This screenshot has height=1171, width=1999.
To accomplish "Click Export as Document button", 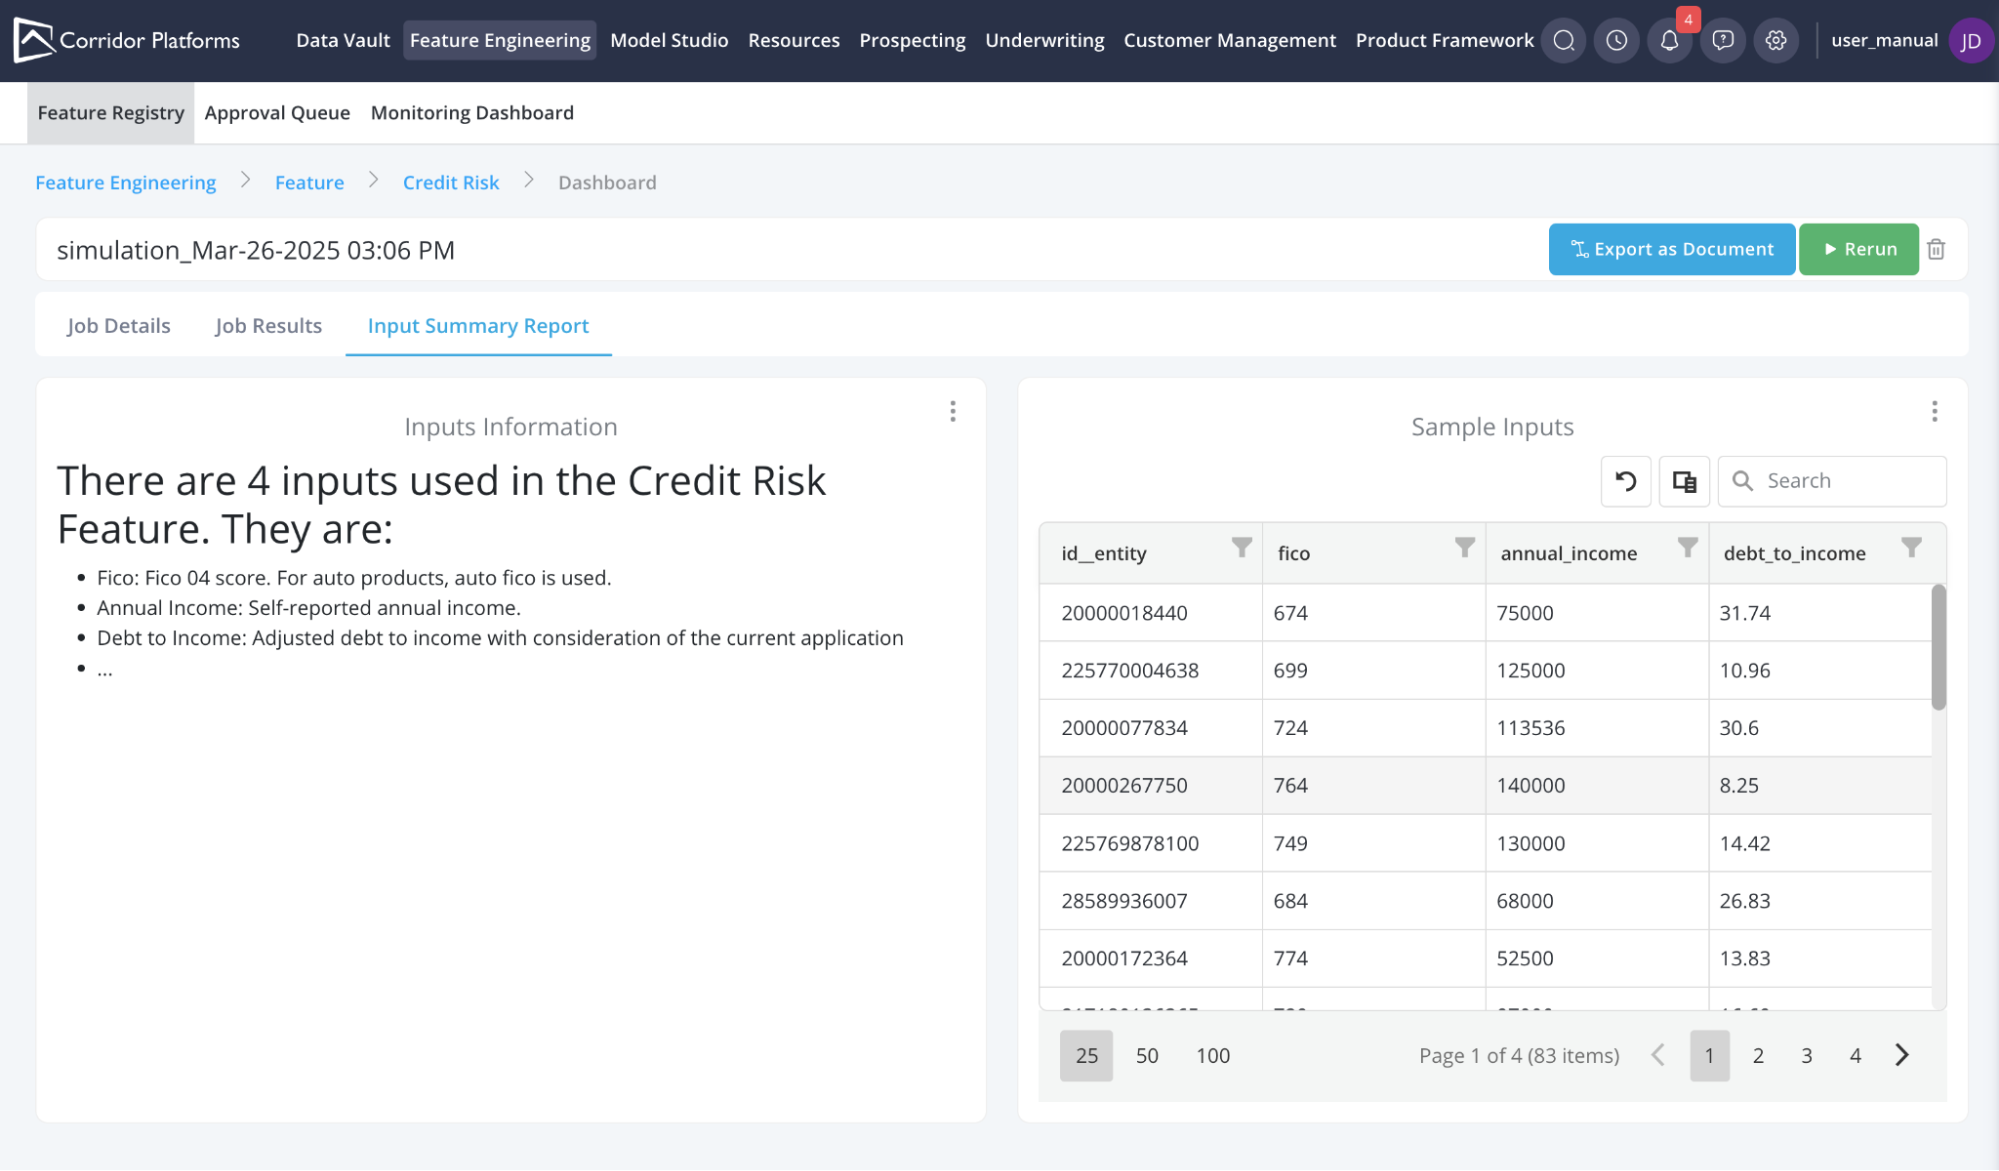I will click(x=1672, y=249).
